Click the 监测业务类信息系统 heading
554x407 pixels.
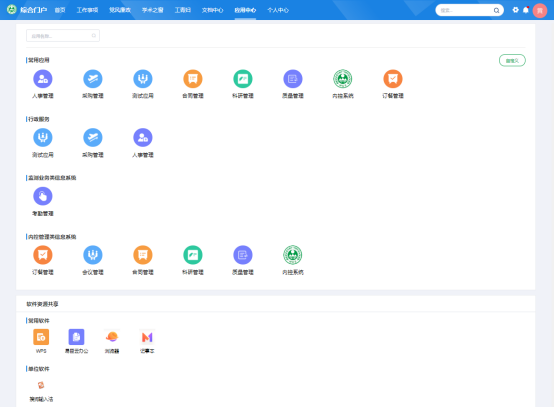tap(52, 178)
